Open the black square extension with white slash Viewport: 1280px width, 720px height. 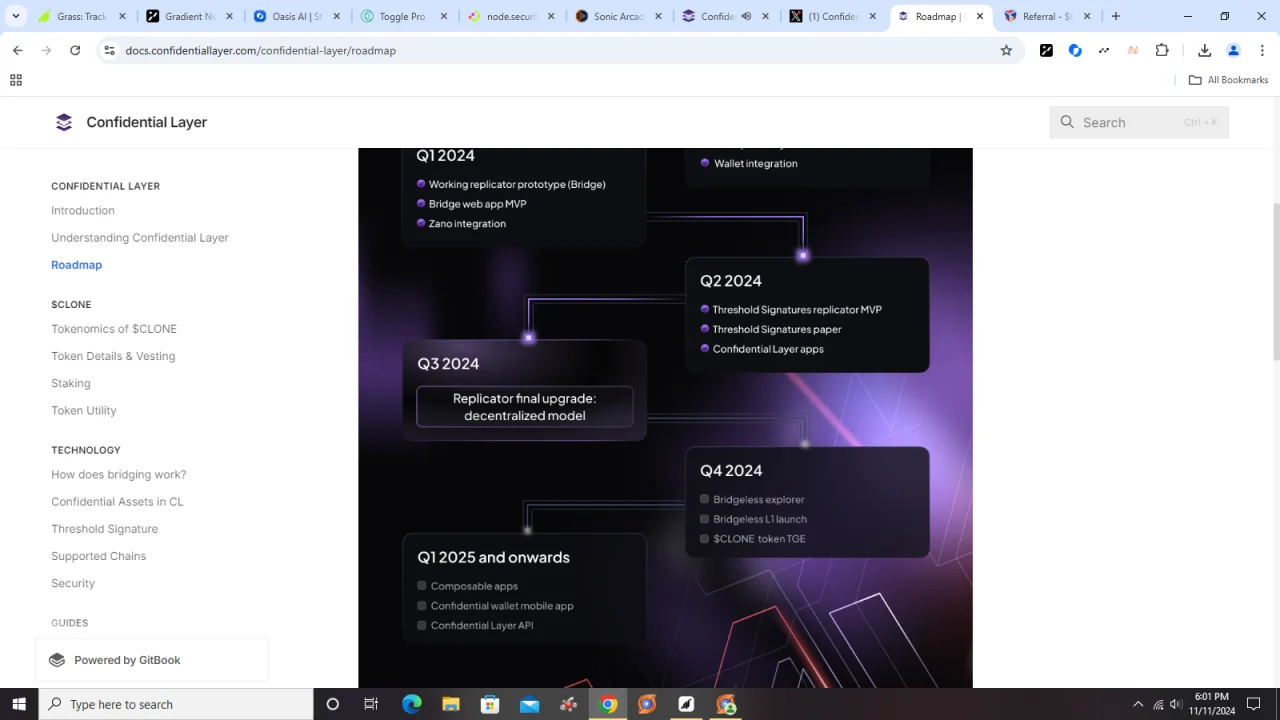point(1046,50)
